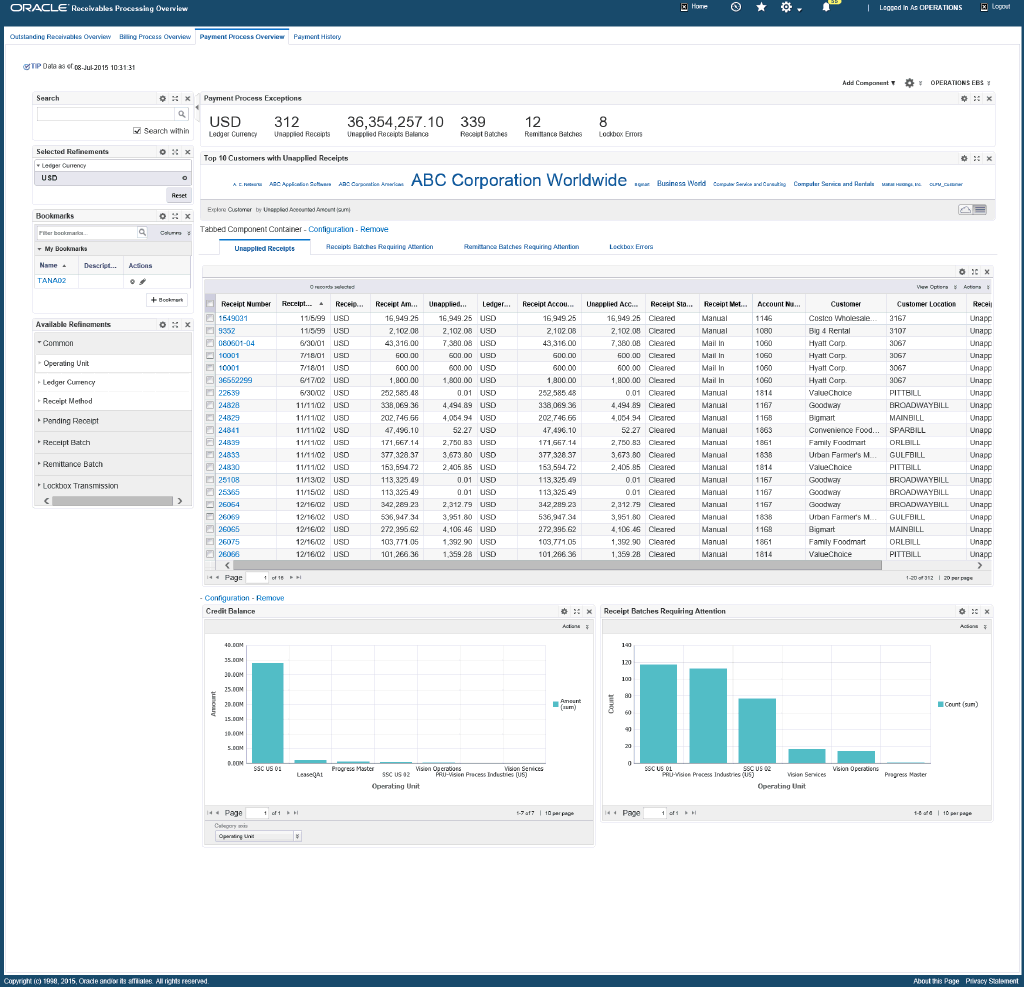Edit the TANA02 bookmark with pencil icon
The width and height of the screenshot is (1024, 987).
[x=142, y=282]
